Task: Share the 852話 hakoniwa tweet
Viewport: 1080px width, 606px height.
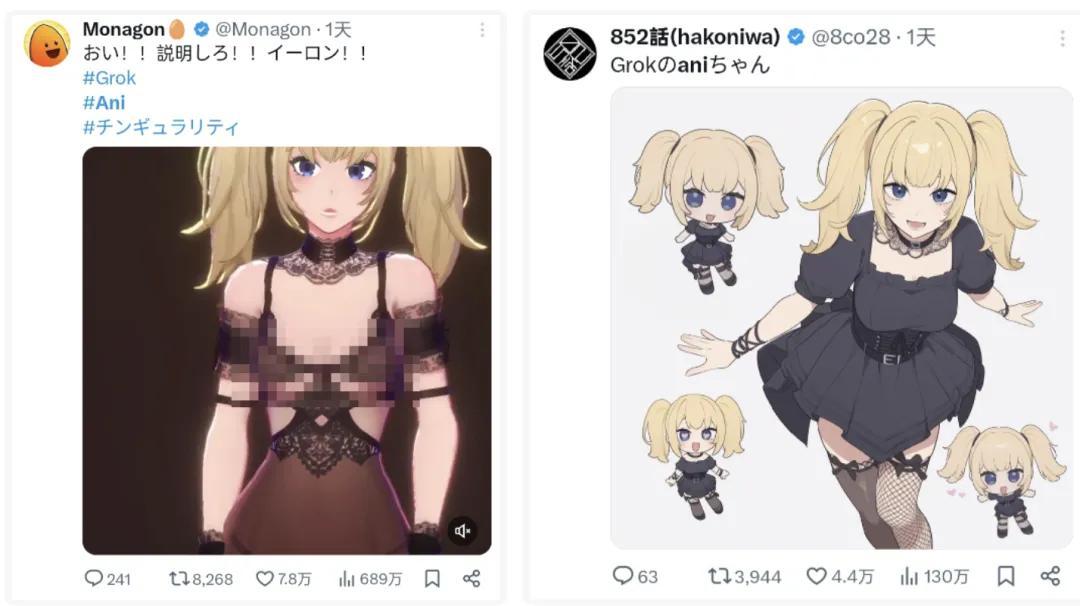Action: click(1050, 576)
